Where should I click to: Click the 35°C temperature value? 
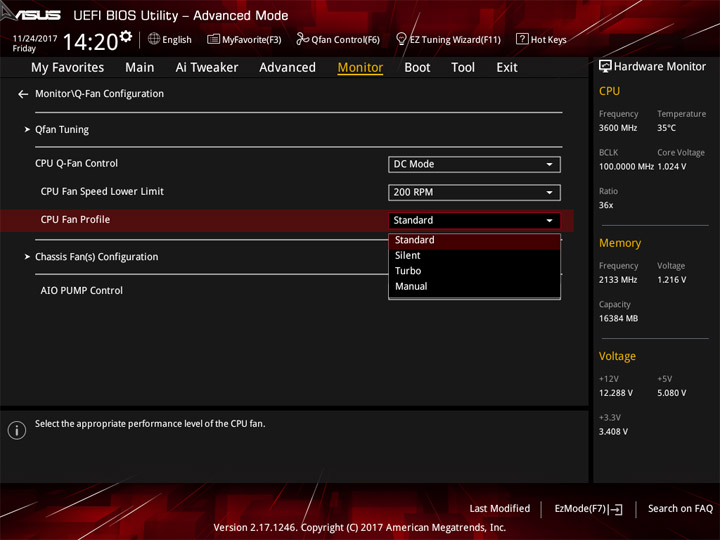click(x=666, y=128)
